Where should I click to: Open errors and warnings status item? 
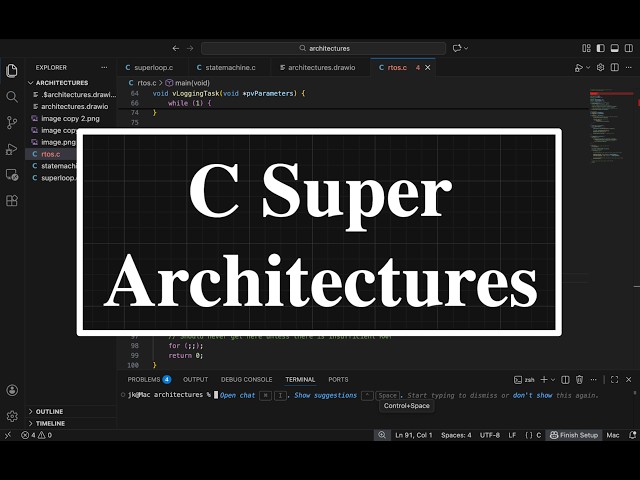[36, 435]
